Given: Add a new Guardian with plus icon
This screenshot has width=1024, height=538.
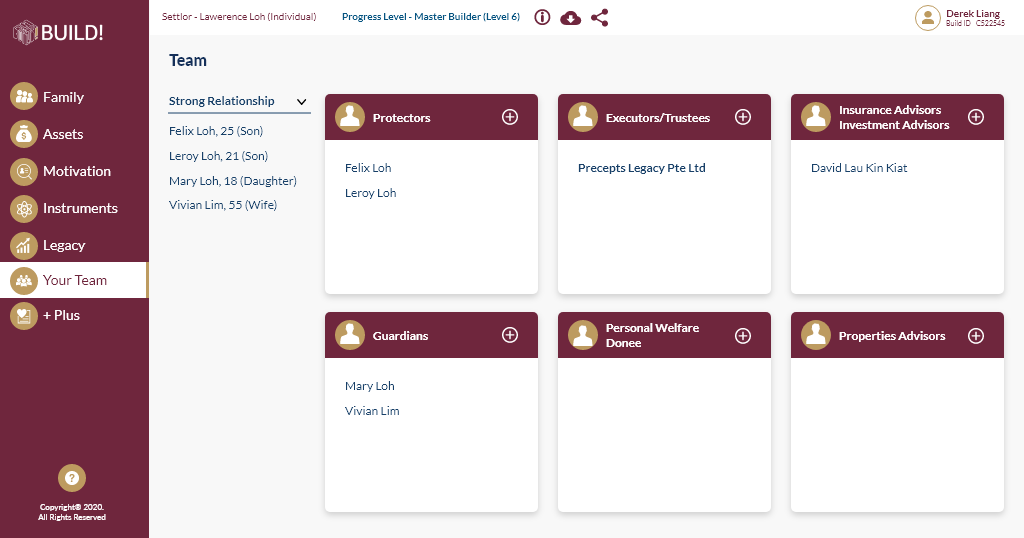Looking at the screenshot, I should coord(510,335).
